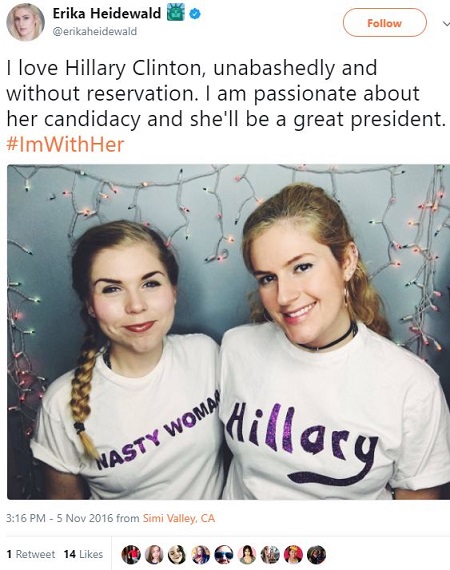Screen dimensions: 450x570
Task: Enlarge the attached photo of two women
Action: tap(228, 332)
